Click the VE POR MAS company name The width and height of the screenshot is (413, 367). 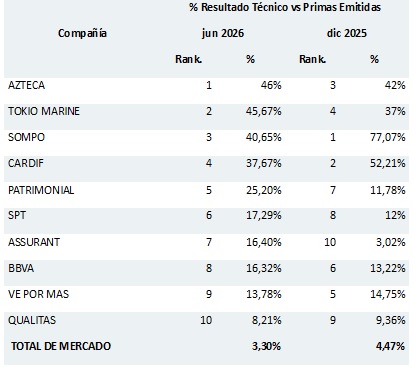coord(38,294)
